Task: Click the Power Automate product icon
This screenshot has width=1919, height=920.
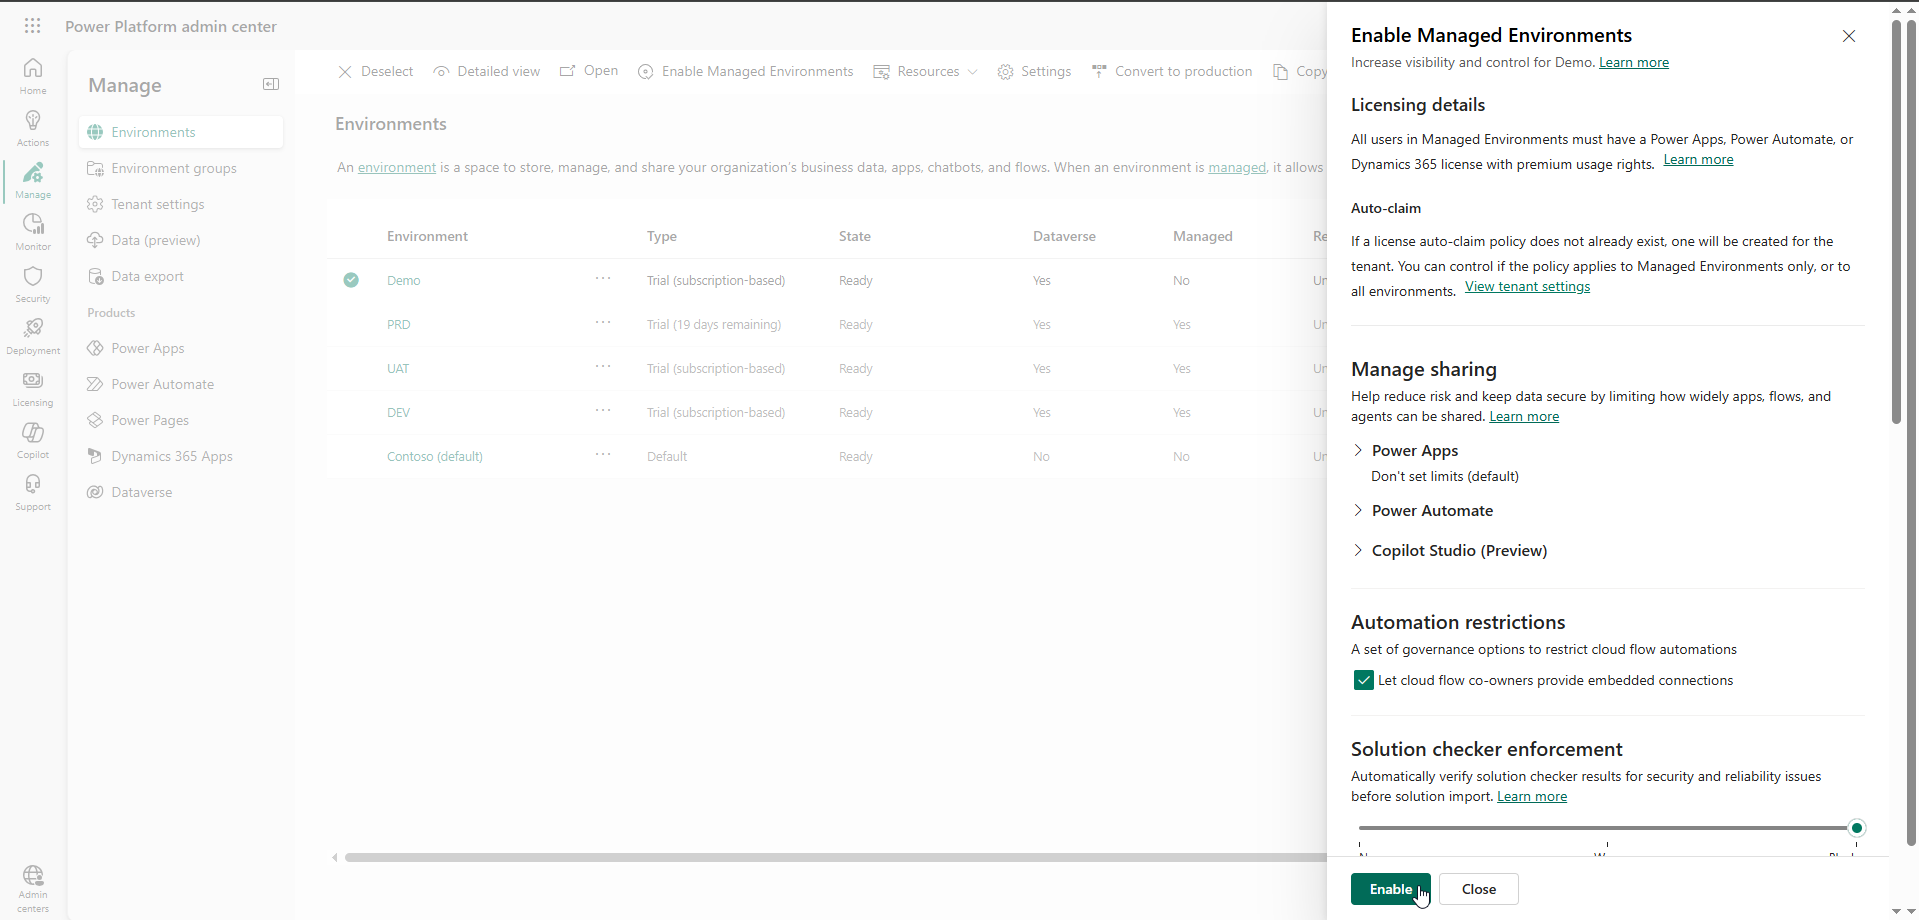Action: pyautogui.click(x=95, y=384)
